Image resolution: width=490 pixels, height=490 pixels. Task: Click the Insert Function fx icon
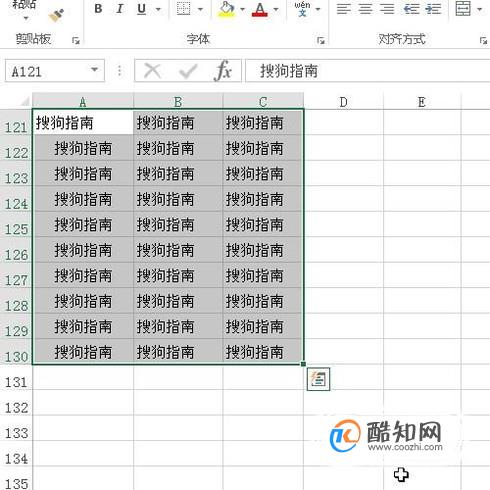tap(223, 71)
